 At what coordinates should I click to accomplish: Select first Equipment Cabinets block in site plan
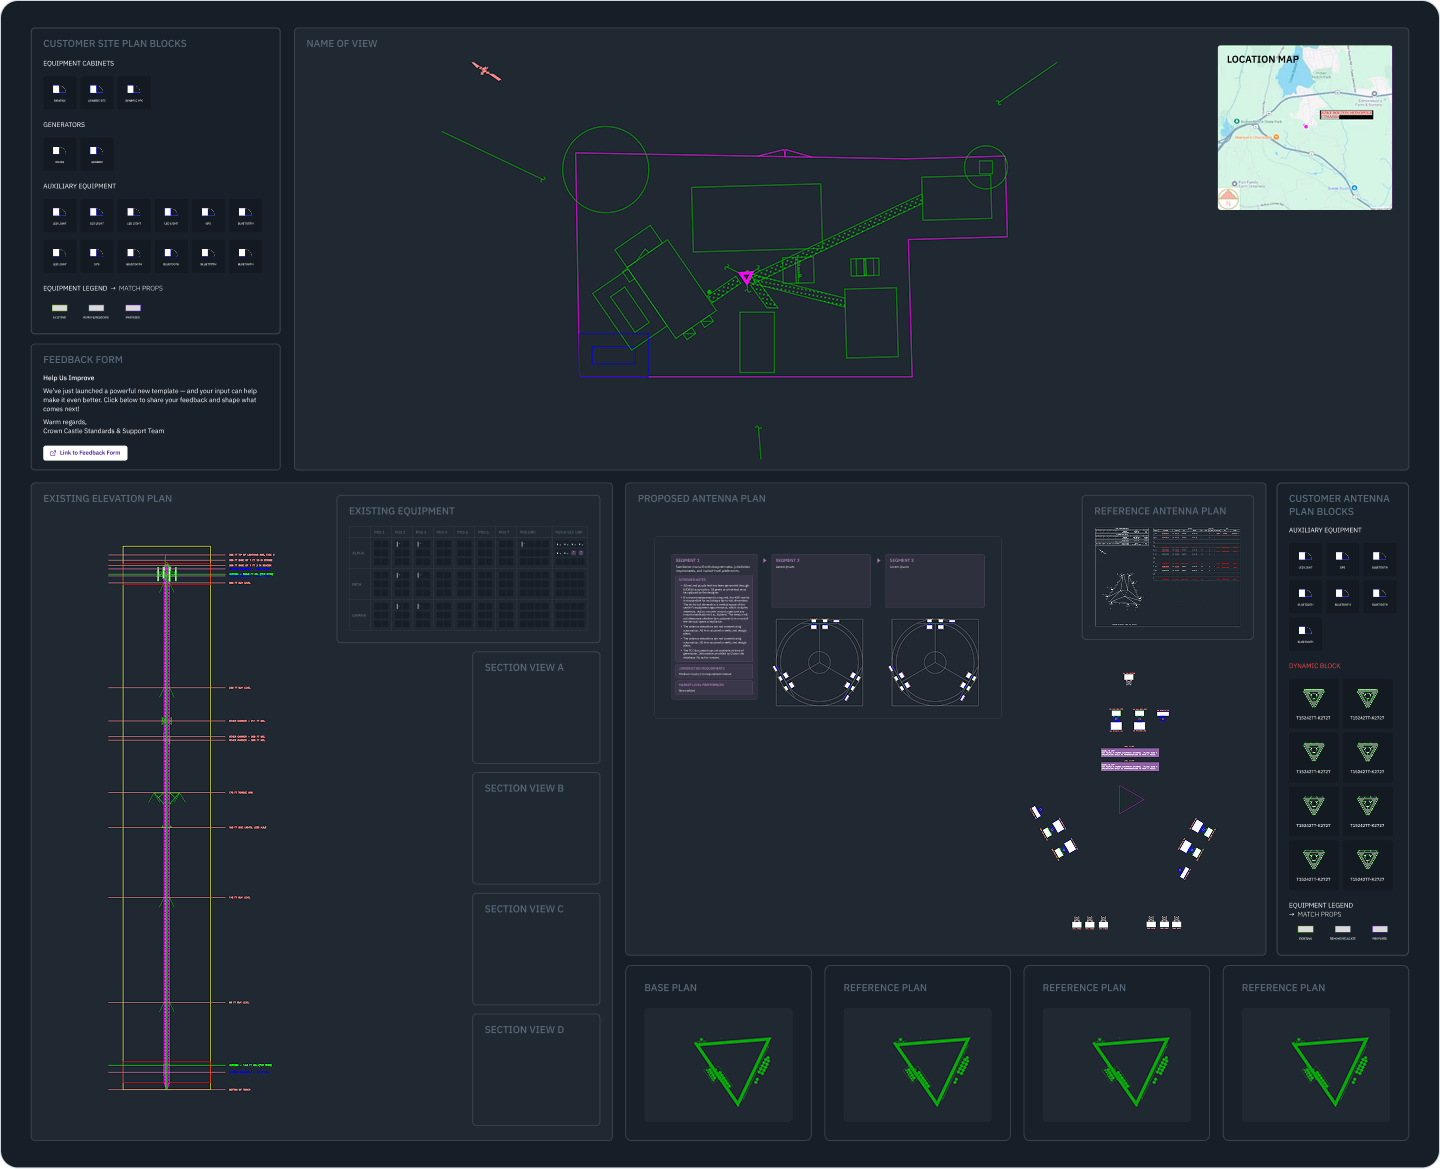[59, 92]
